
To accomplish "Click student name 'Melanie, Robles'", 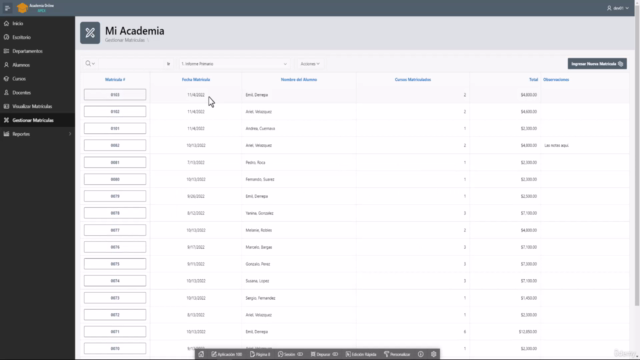I will (258, 230).
